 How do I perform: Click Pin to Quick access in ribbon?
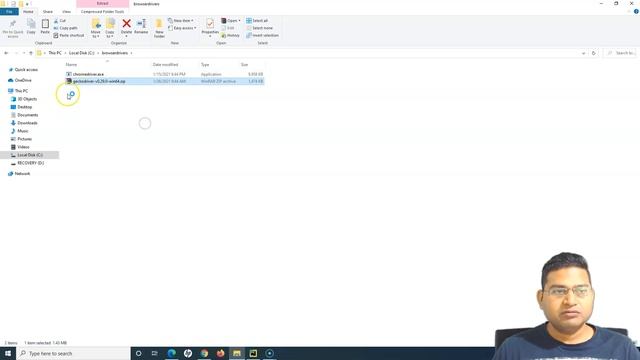pyautogui.click(x=13, y=28)
